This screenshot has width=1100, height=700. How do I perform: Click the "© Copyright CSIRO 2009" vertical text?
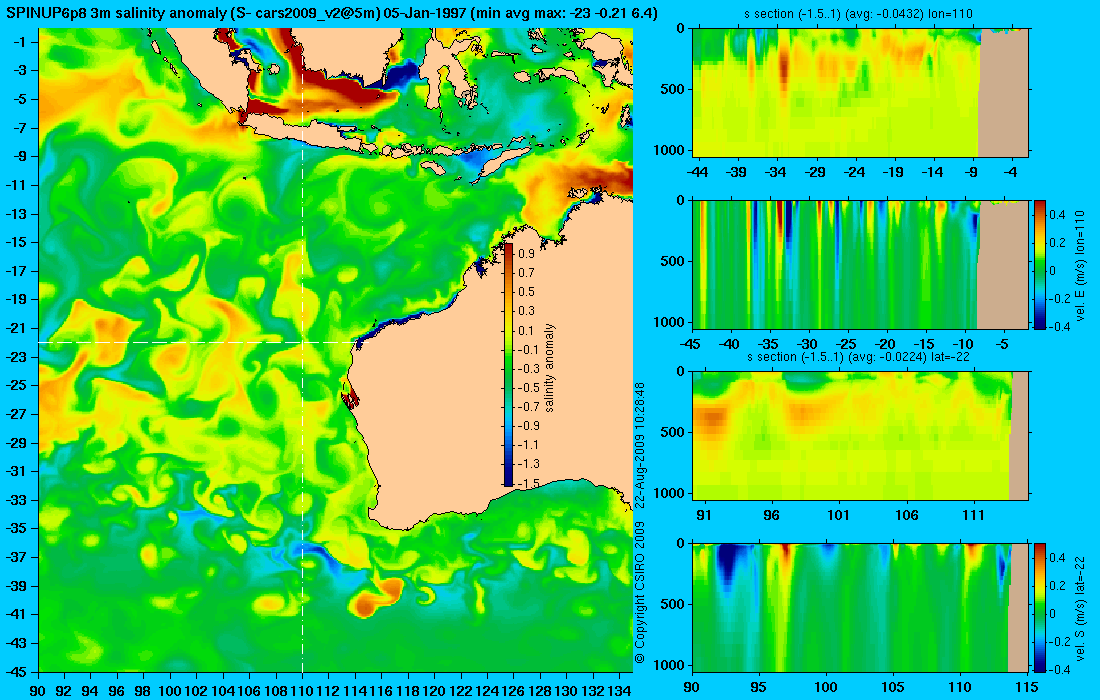tap(639, 592)
